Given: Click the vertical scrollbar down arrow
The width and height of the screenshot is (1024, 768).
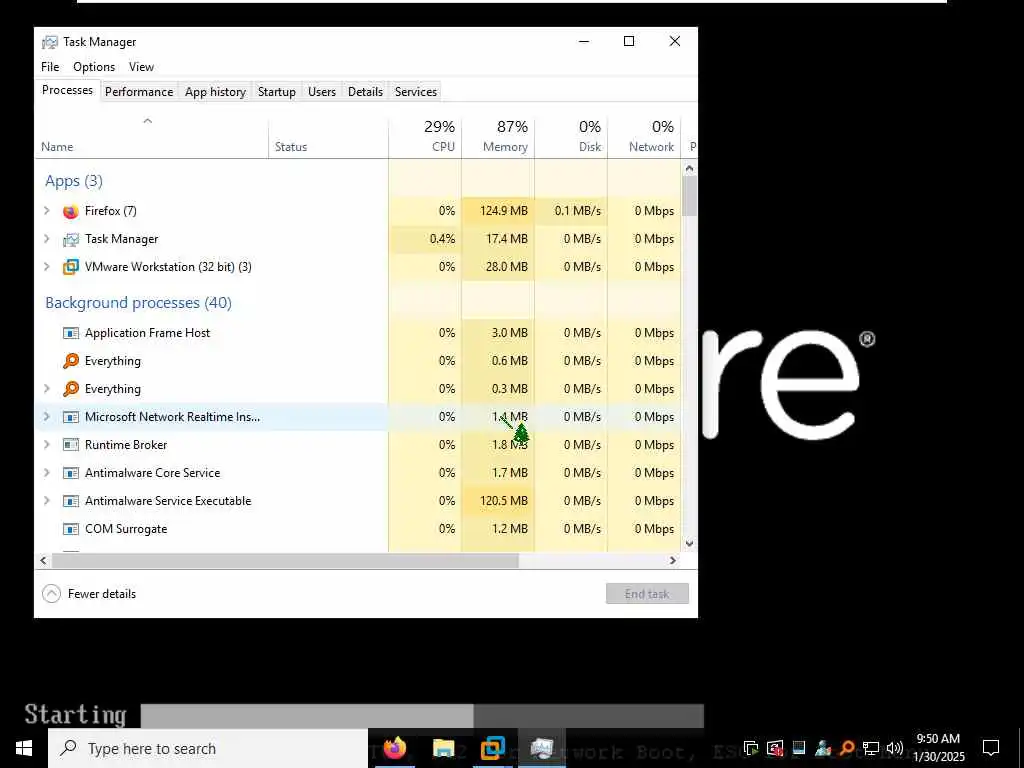Looking at the screenshot, I should point(690,543).
